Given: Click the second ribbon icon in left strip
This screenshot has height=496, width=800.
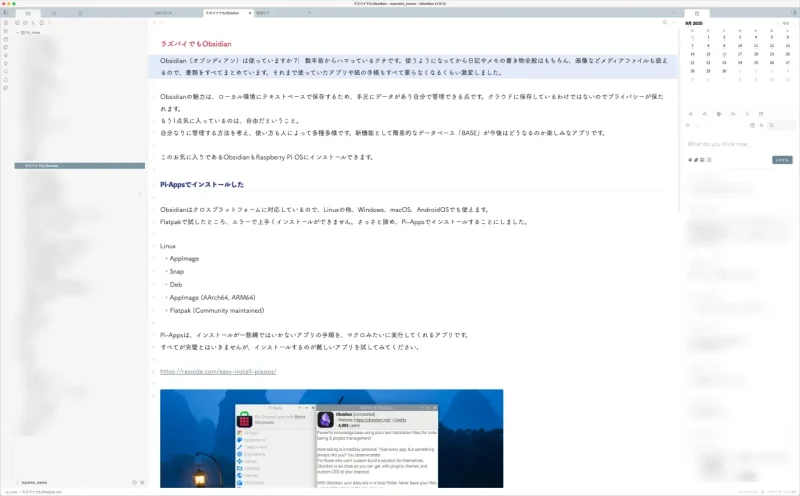Looking at the screenshot, I should pyautogui.click(x=6, y=31).
